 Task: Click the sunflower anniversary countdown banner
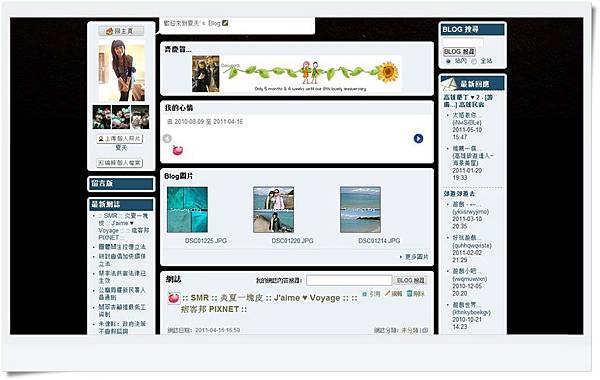pos(311,74)
